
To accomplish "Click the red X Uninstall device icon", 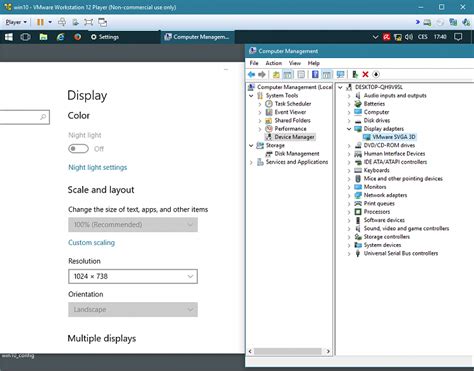I will [365, 74].
